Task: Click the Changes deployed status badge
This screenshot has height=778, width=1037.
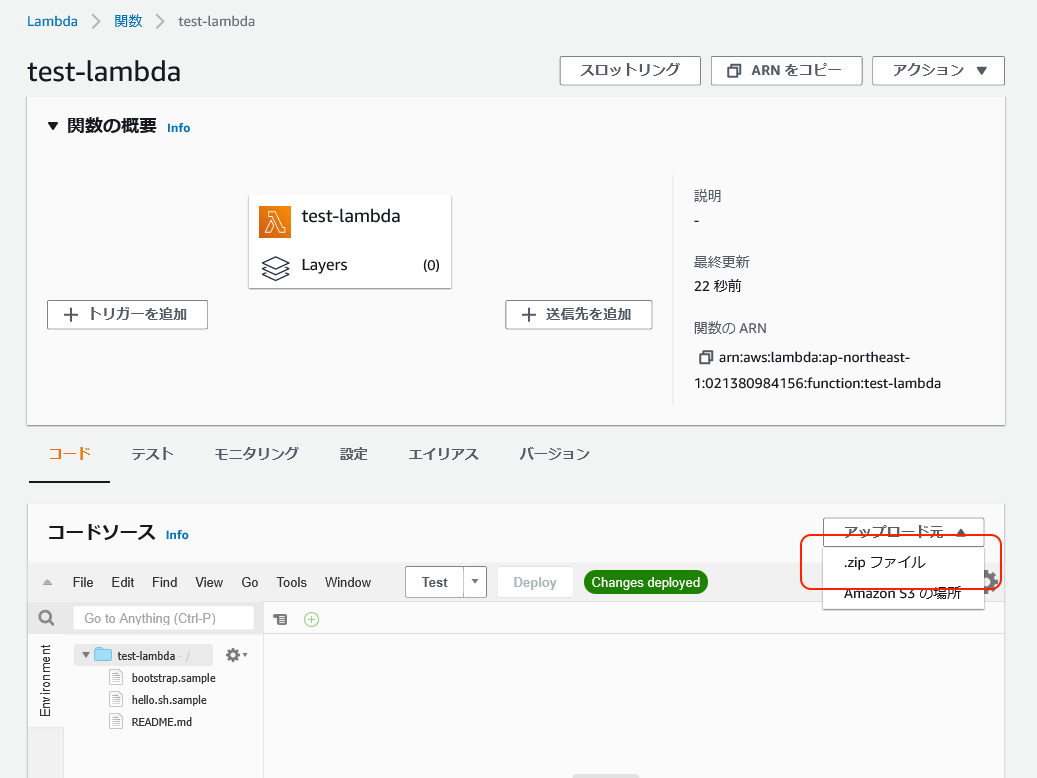Action: (645, 582)
